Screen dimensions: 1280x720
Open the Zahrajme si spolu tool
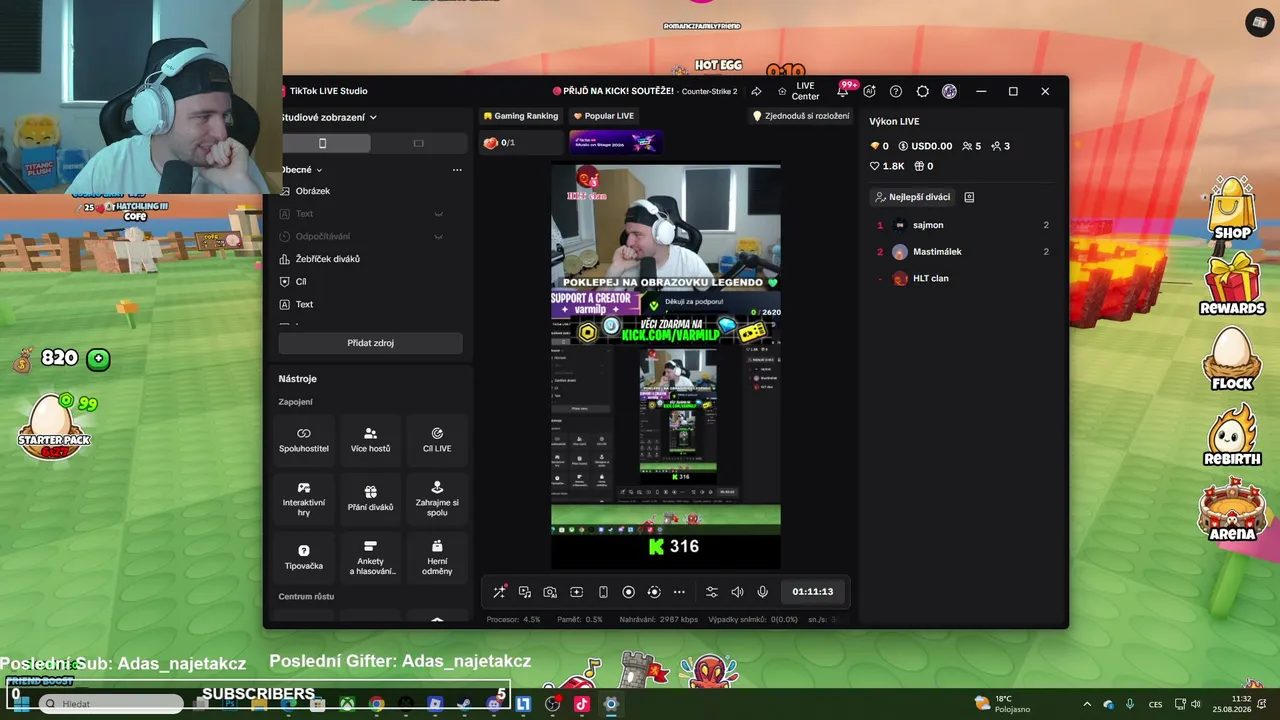tap(437, 499)
